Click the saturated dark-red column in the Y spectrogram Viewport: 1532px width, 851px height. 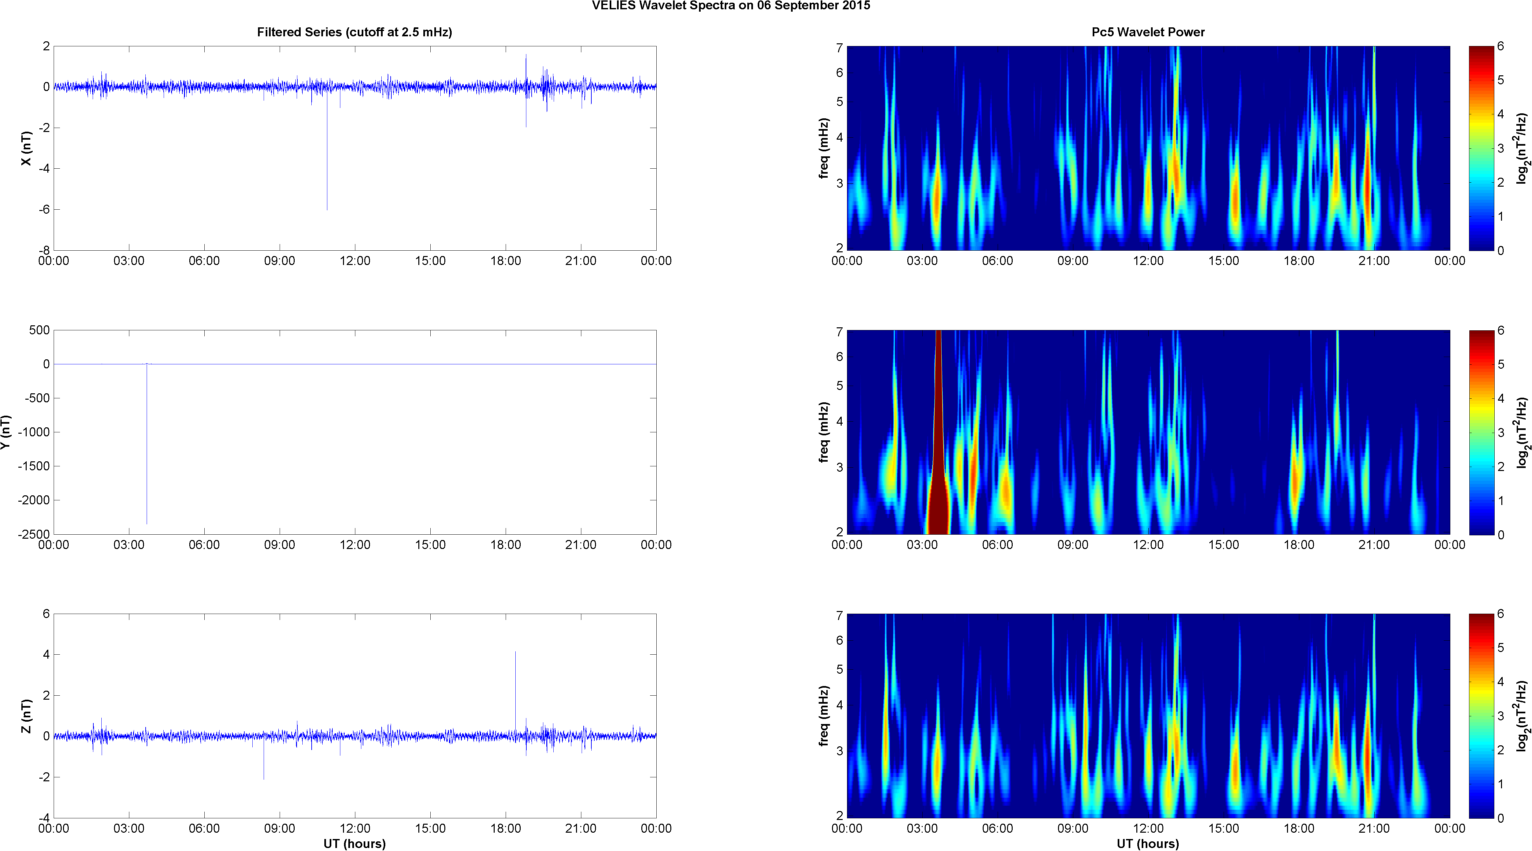tap(938, 432)
